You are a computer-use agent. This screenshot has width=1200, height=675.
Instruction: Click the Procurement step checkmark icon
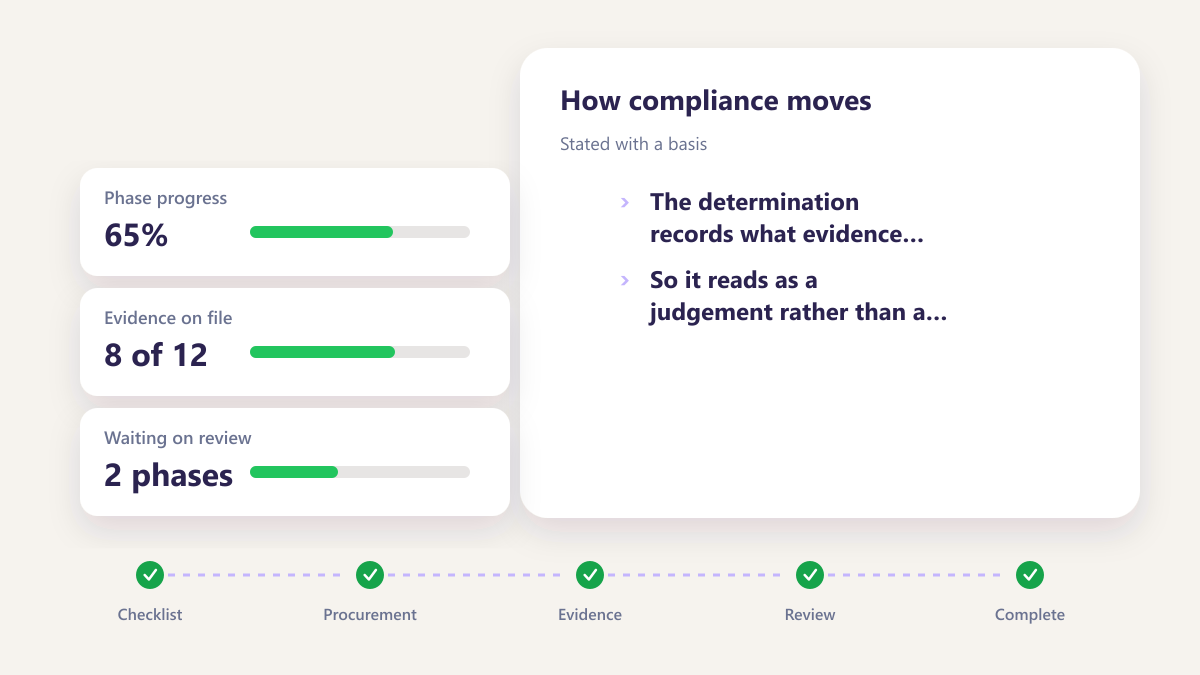click(x=370, y=575)
